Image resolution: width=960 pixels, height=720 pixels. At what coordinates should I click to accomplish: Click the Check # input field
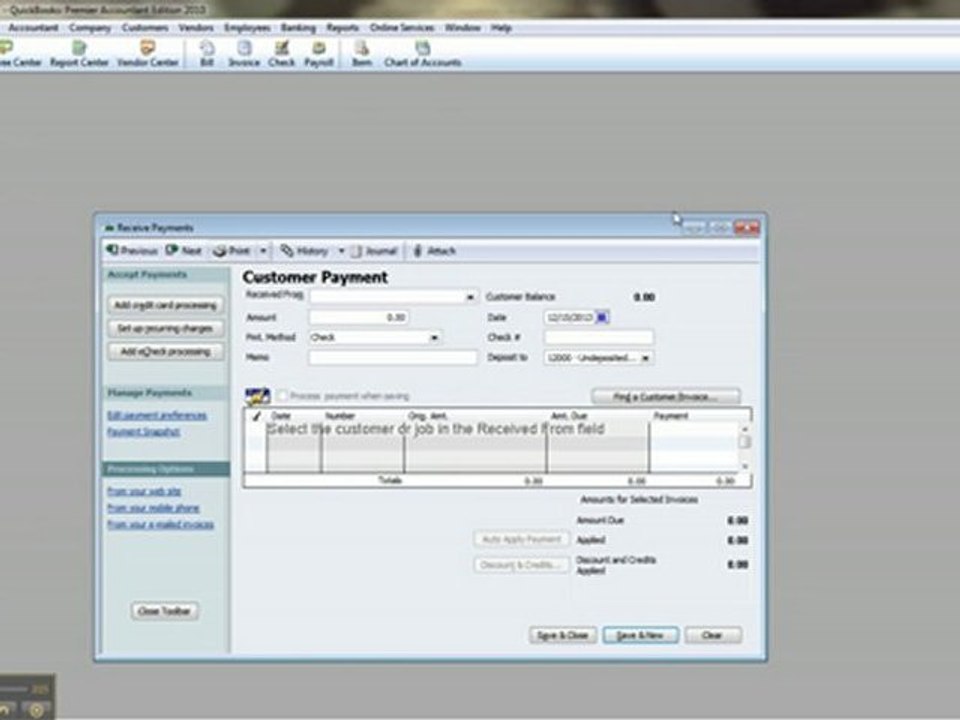click(599, 337)
